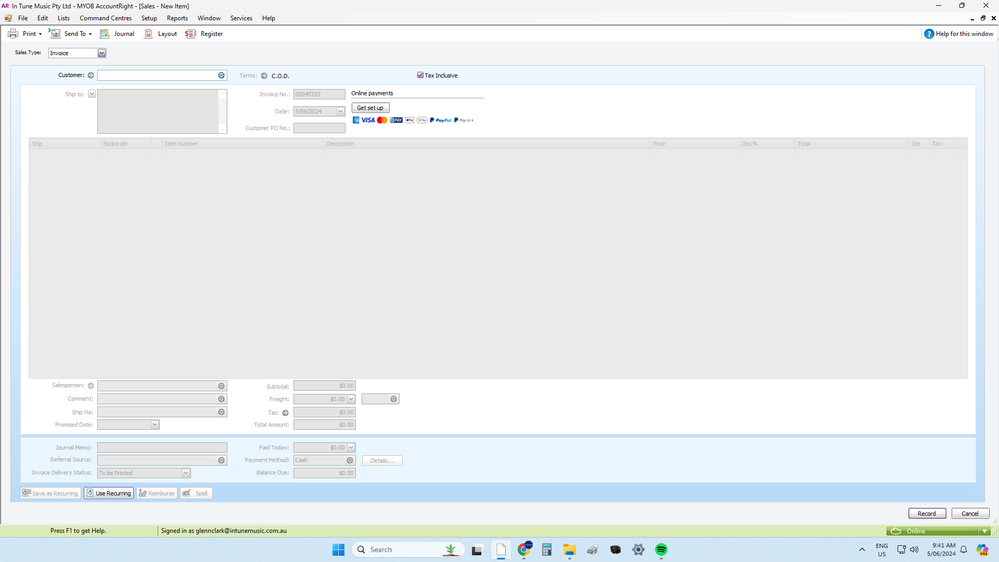999x562 pixels.
Task: Toggle the Tax Inclusive checkbox
Action: pyautogui.click(x=420, y=76)
